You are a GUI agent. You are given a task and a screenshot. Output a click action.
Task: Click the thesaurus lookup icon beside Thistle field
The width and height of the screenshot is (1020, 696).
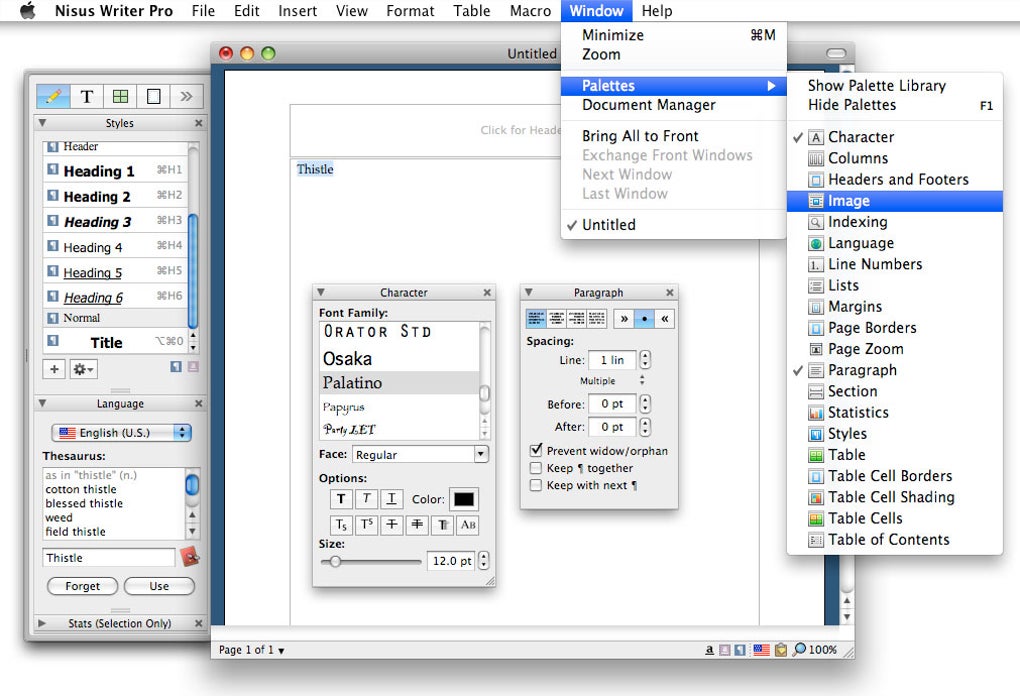tap(189, 557)
